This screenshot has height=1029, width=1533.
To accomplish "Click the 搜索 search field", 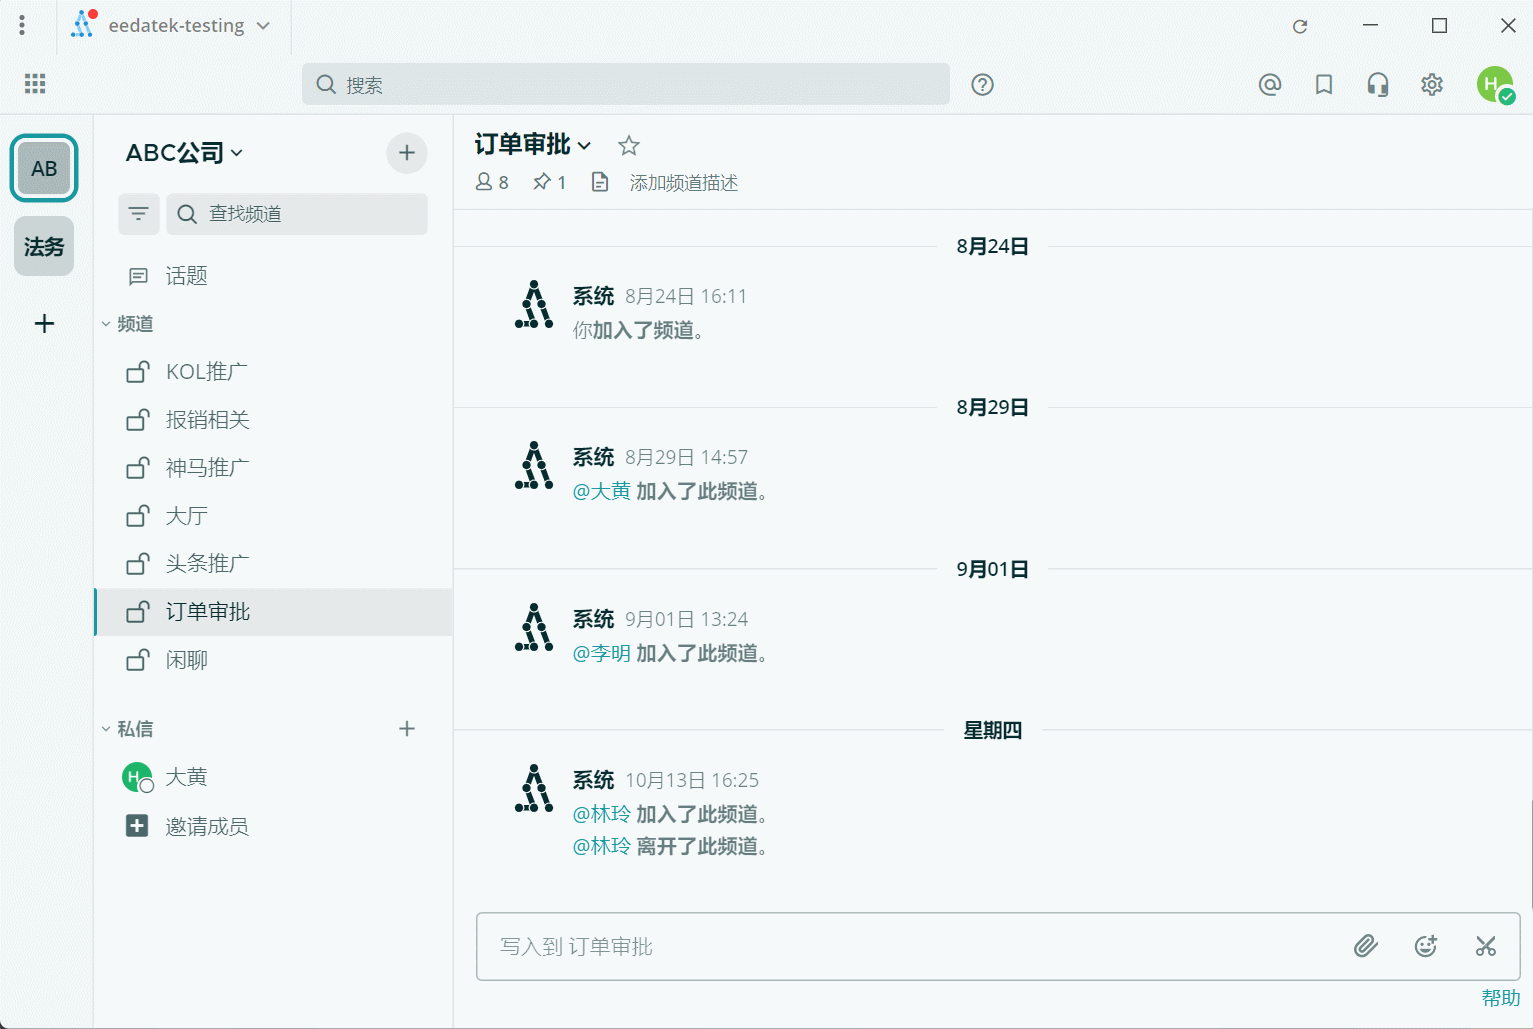I will coord(626,84).
